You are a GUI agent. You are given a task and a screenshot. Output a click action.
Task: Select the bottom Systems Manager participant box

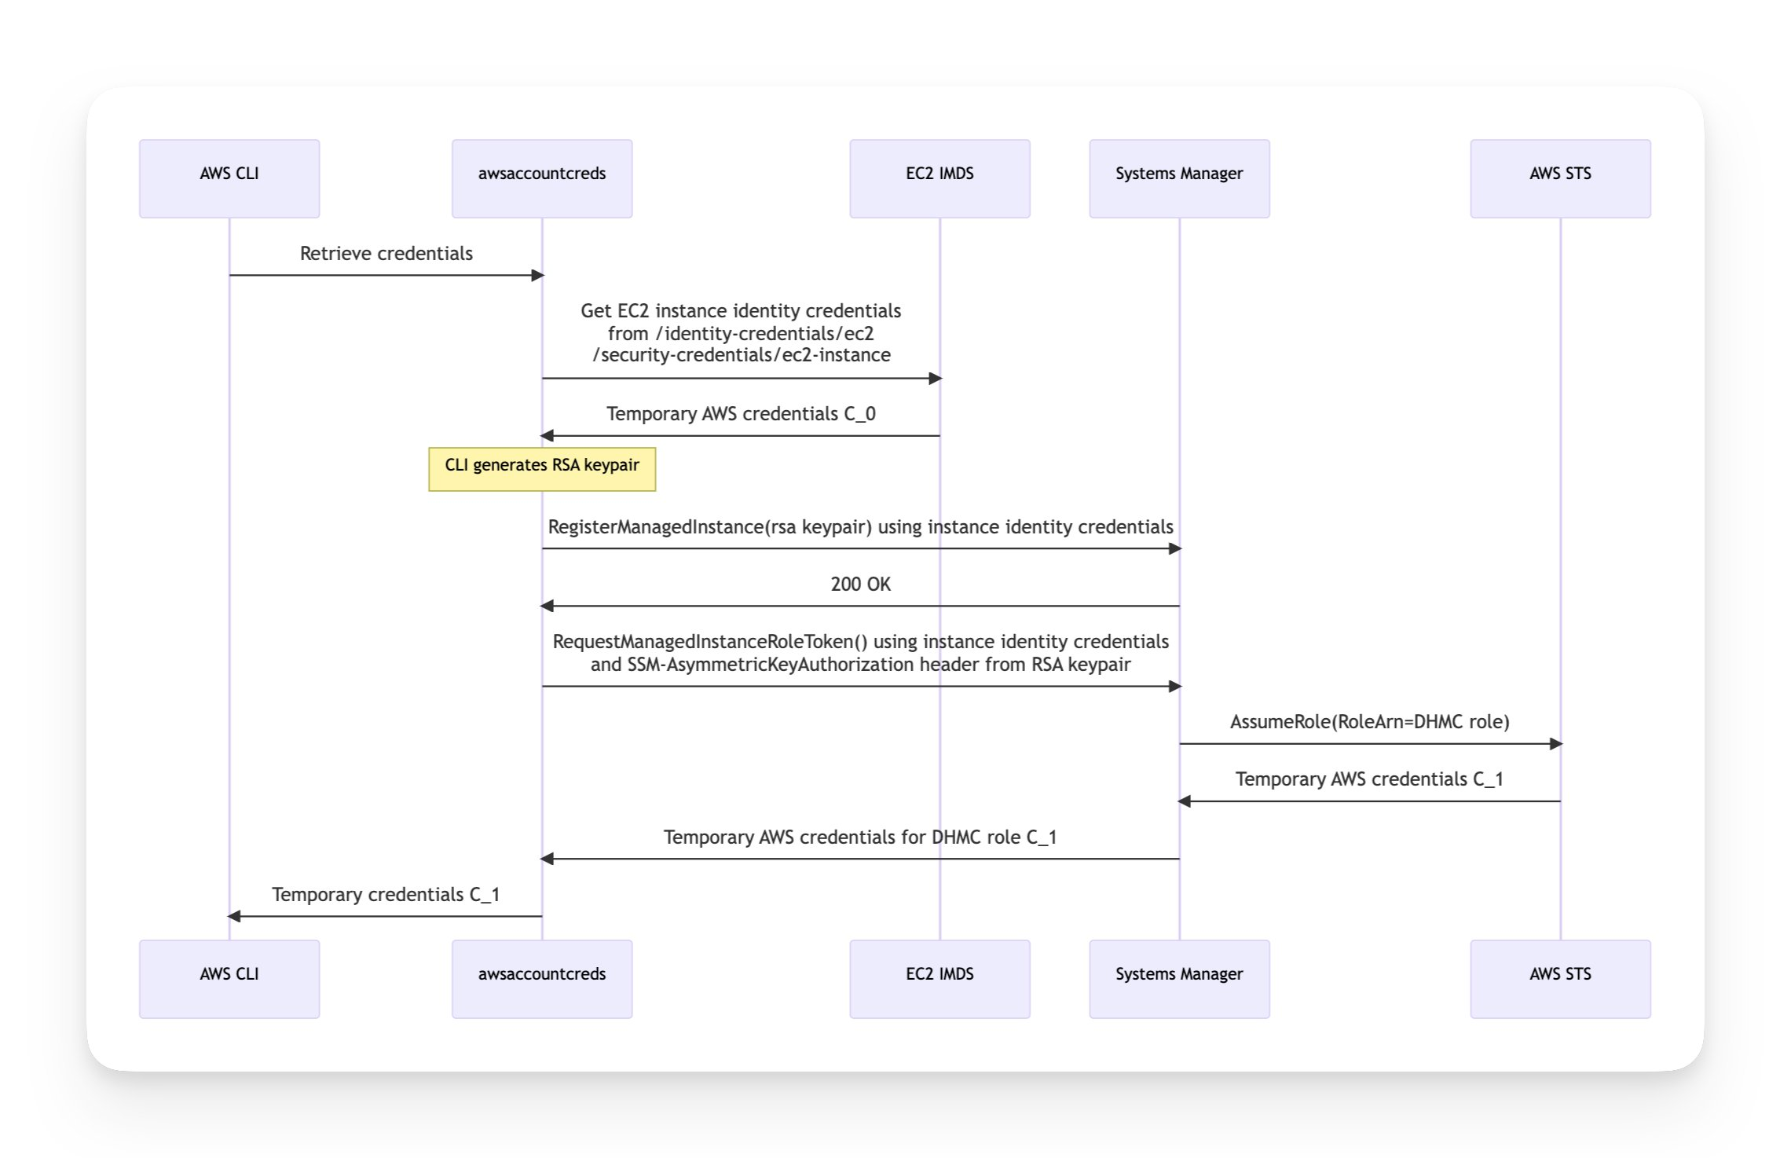point(1179,978)
